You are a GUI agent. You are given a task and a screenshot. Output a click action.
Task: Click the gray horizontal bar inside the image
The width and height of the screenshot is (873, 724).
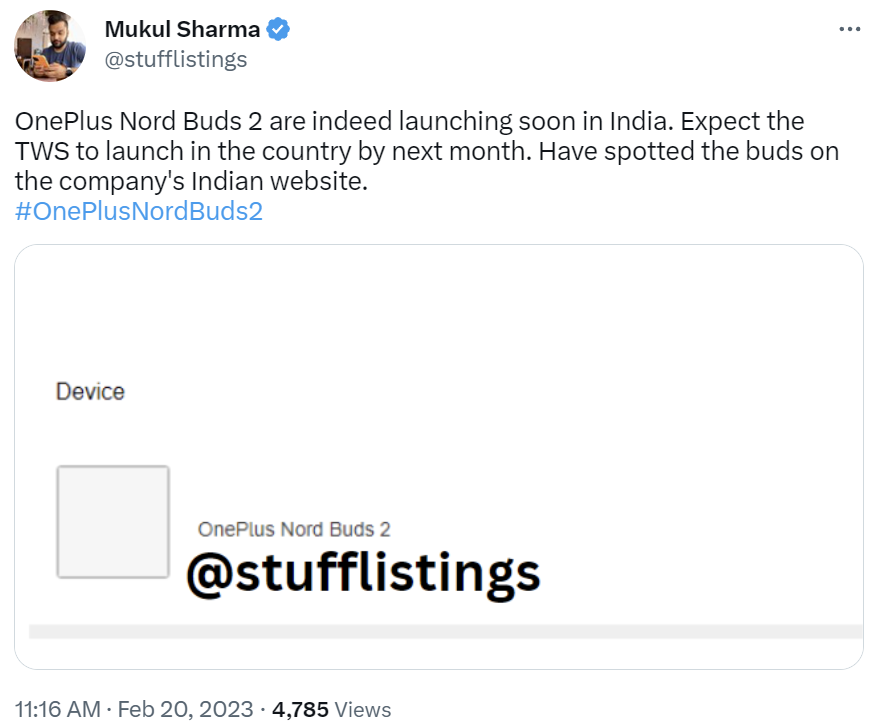[445, 631]
